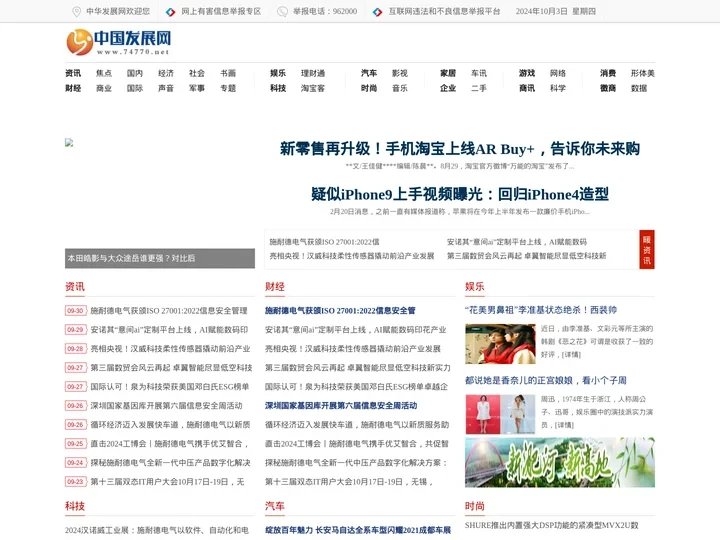Click the green 新港河 新高地 banner
The height and width of the screenshot is (540, 720).
[560, 462]
